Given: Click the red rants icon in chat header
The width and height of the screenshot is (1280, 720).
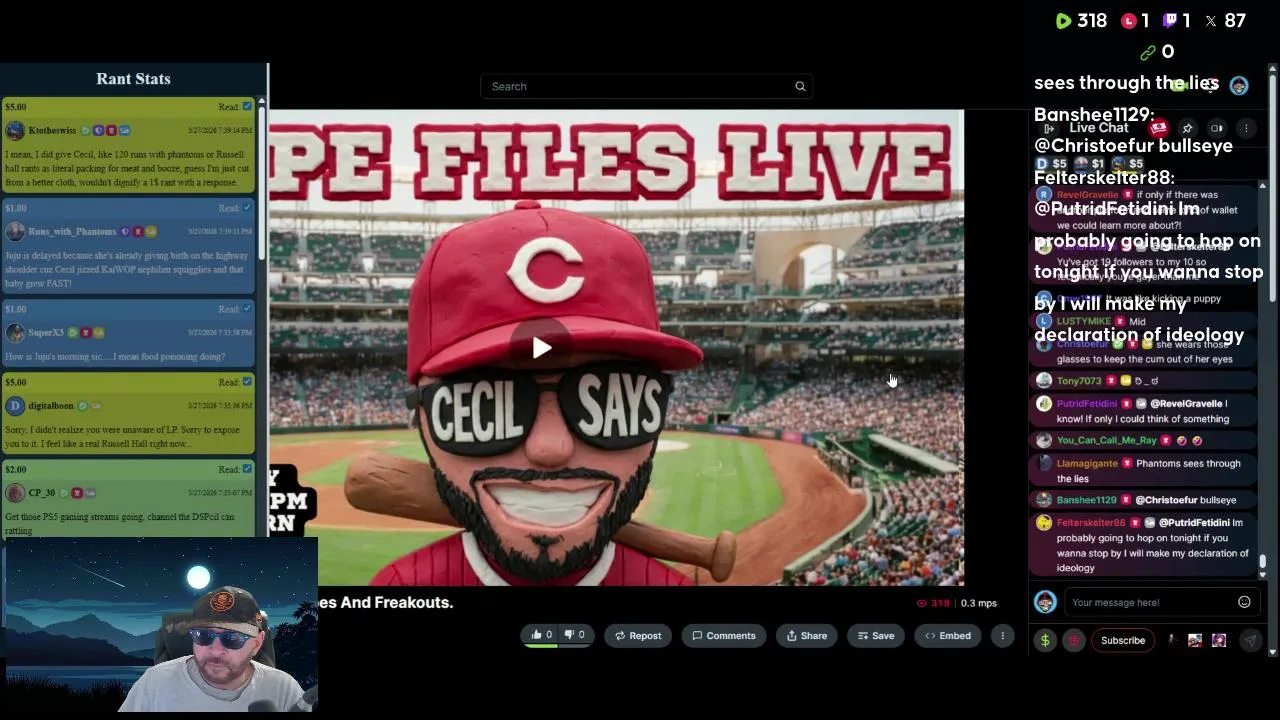Looking at the screenshot, I should [1158, 128].
